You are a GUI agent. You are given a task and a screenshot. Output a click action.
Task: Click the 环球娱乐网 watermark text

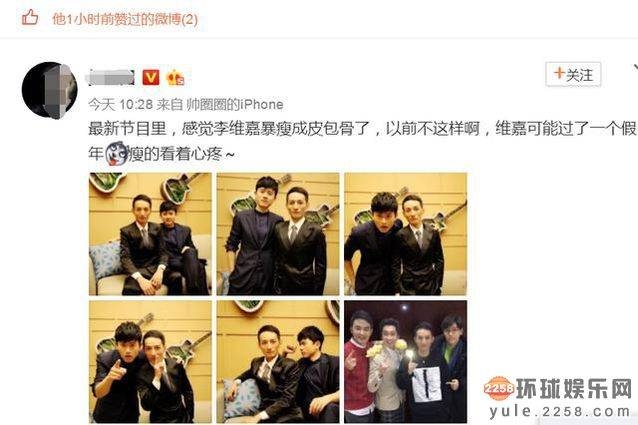(x=574, y=388)
